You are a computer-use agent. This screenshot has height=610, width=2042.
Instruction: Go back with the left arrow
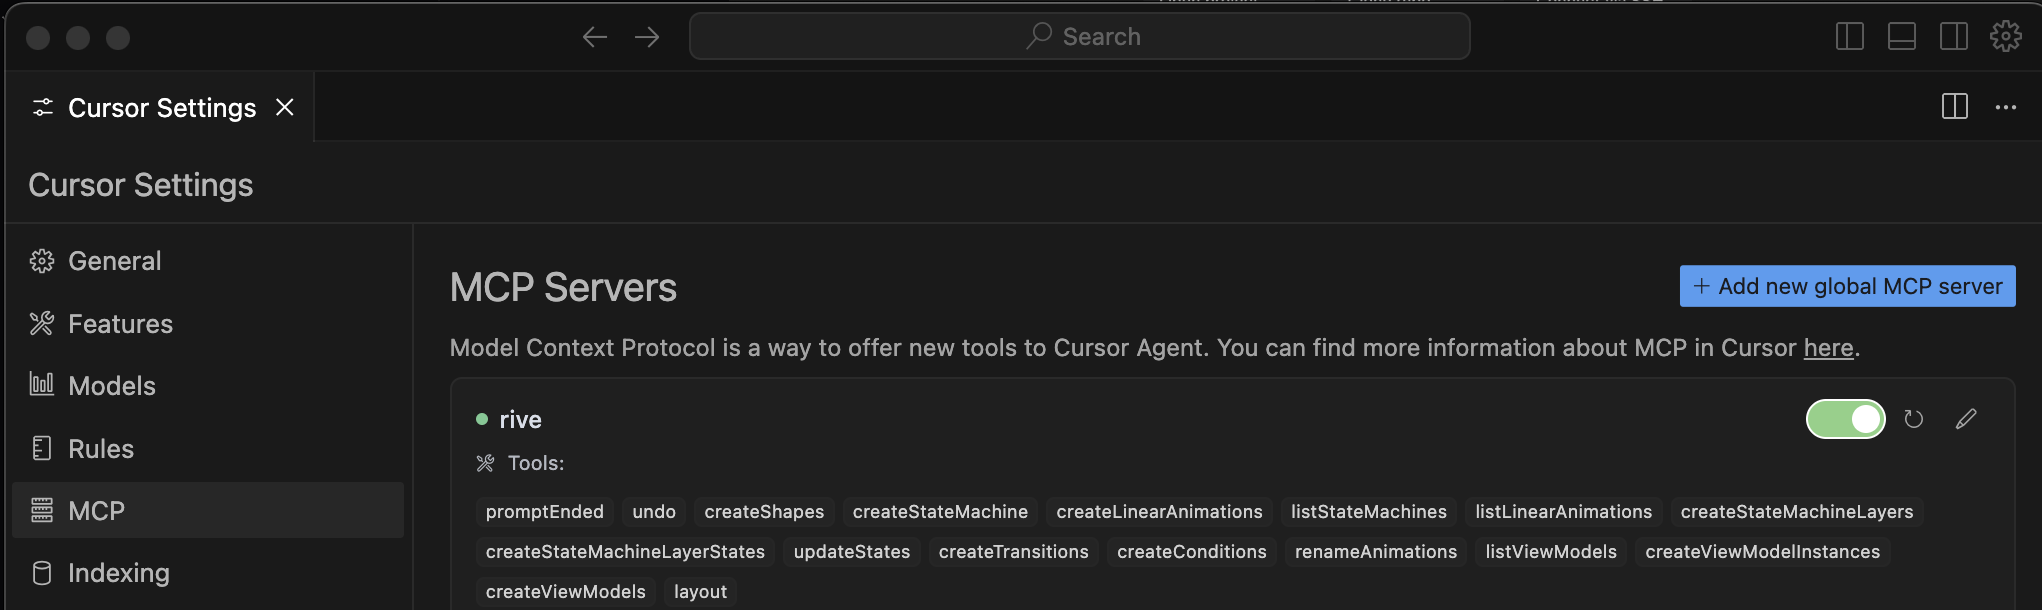pyautogui.click(x=595, y=37)
